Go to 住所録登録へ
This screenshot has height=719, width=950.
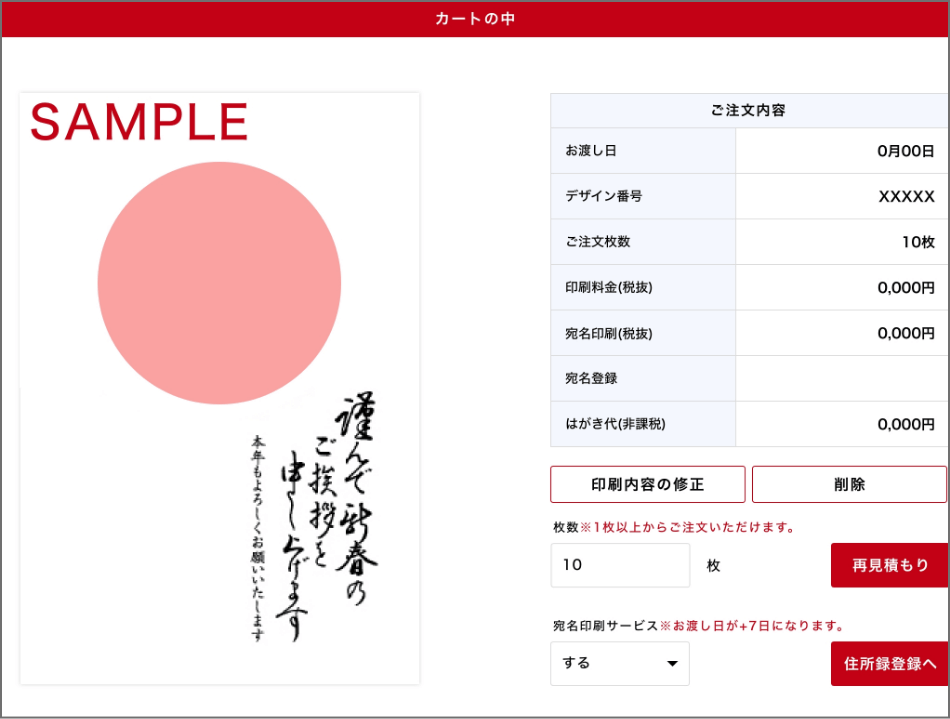(889, 663)
